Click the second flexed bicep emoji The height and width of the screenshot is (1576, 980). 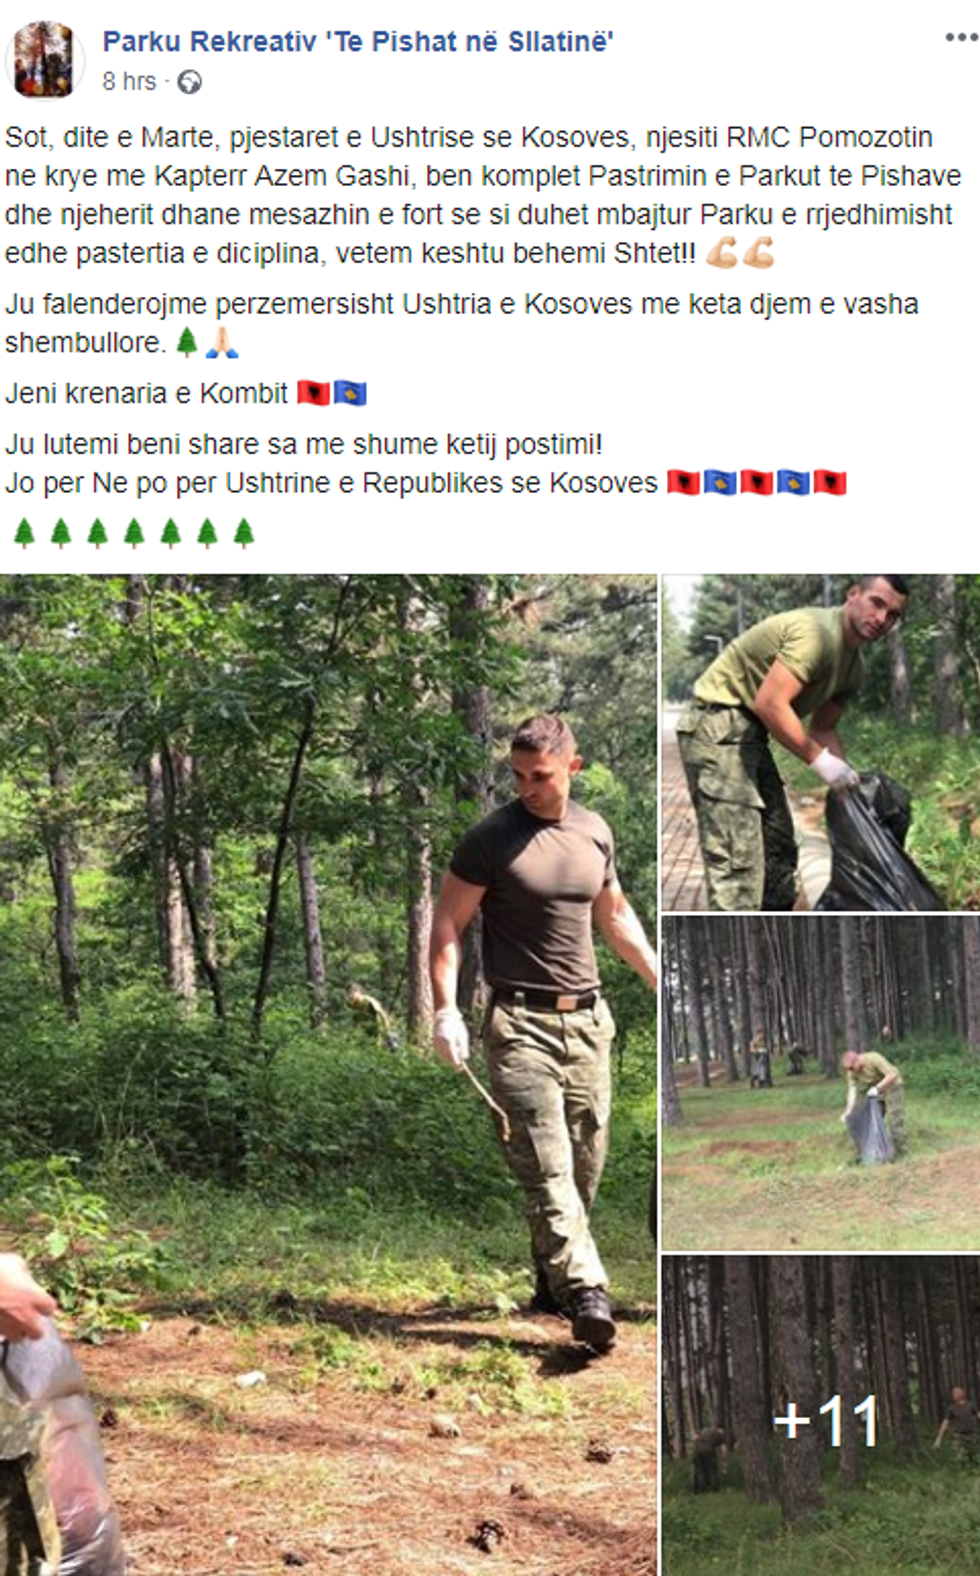coord(759,252)
